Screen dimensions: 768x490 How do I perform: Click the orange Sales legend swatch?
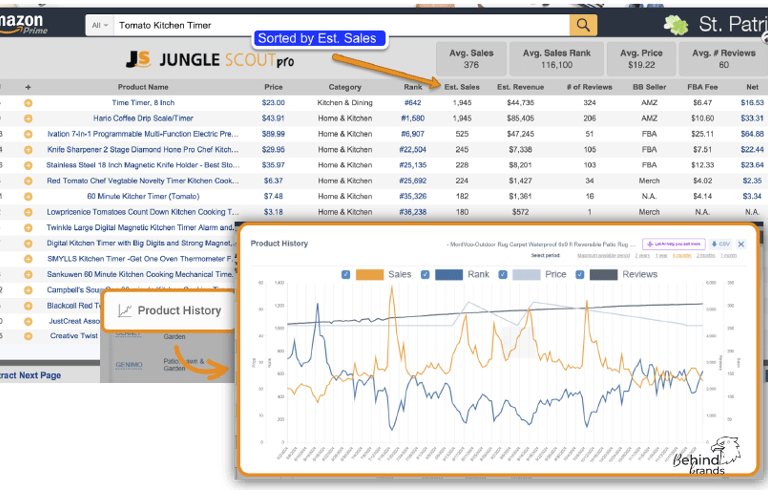click(370, 274)
